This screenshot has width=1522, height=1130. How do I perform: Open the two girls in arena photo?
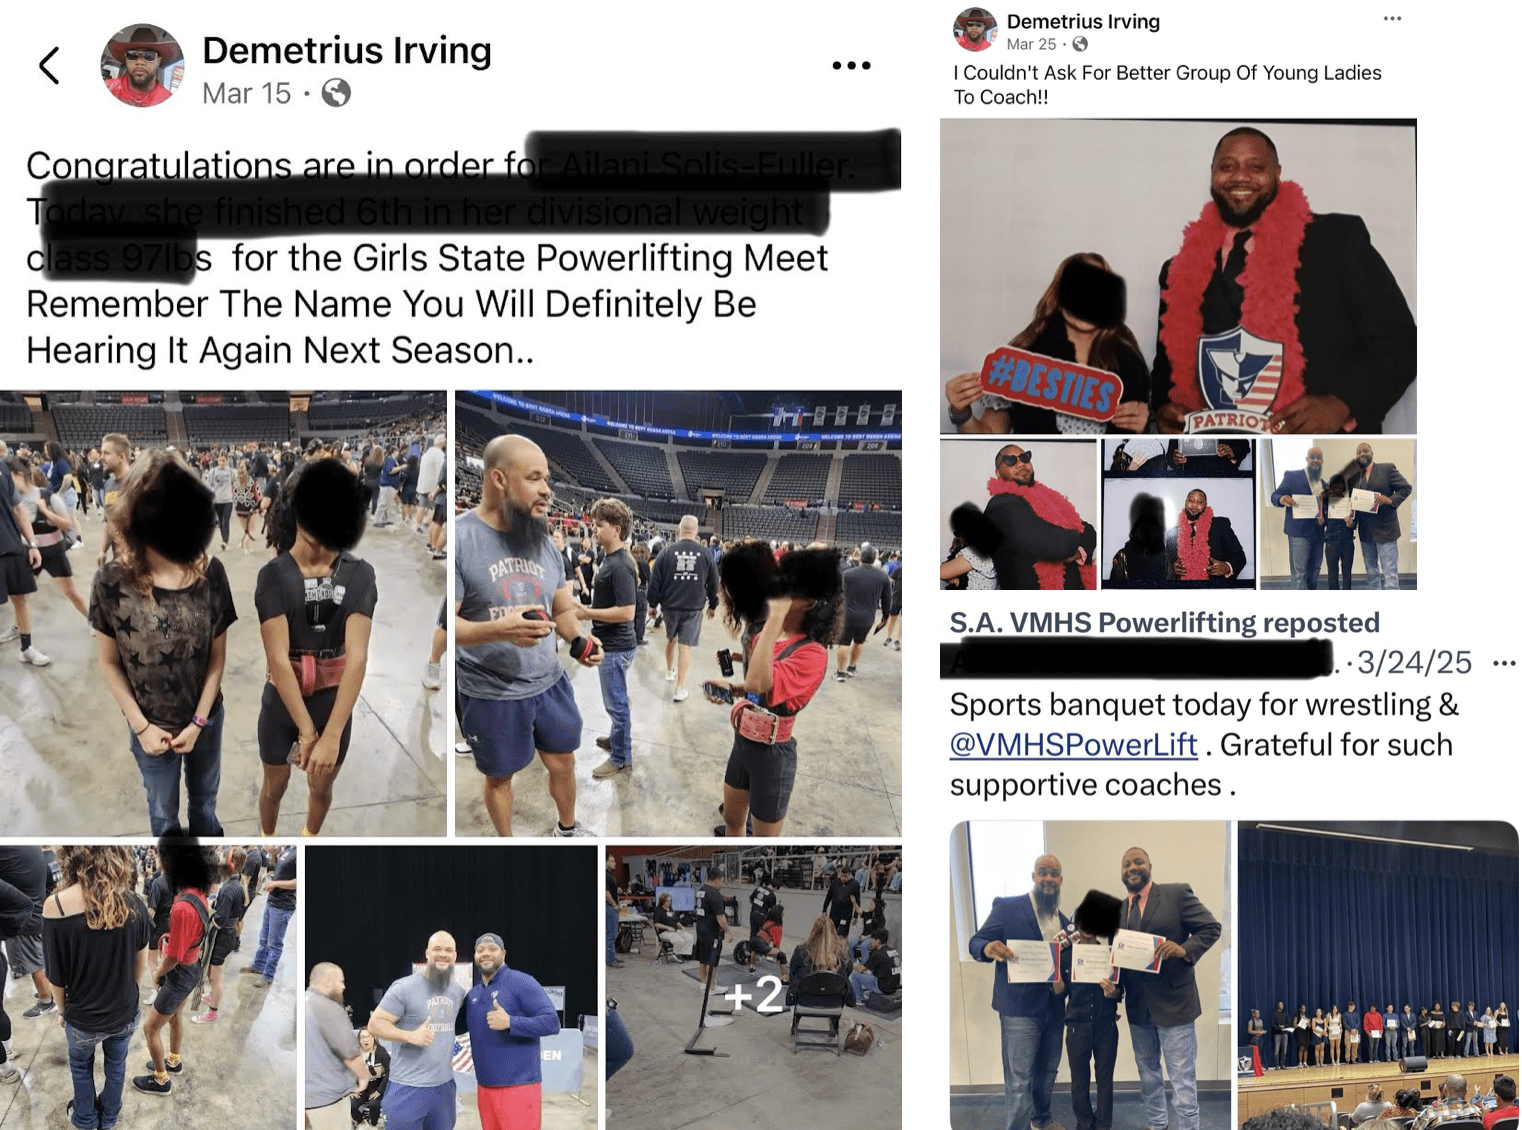(x=223, y=613)
